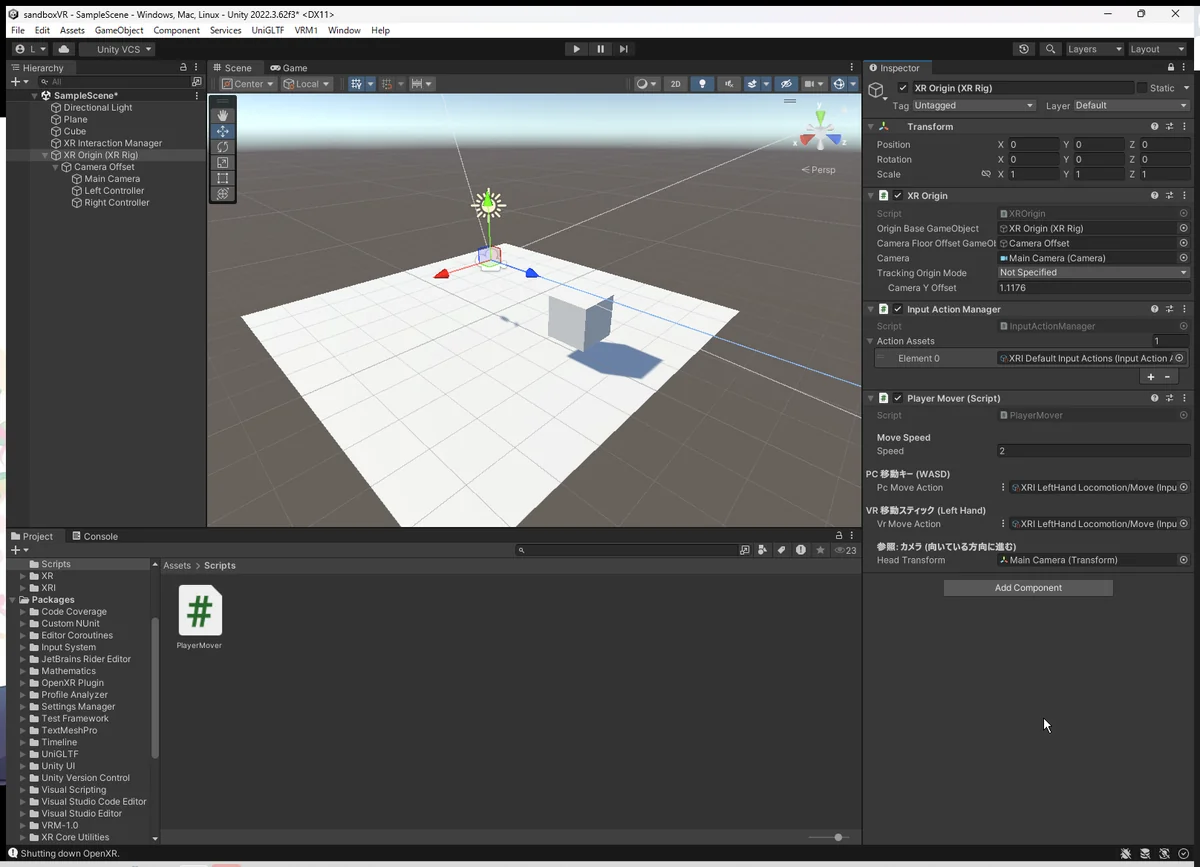Toggle scene lighting with the lightbulb icon
Viewport: 1200px width, 867px height.
click(x=702, y=84)
